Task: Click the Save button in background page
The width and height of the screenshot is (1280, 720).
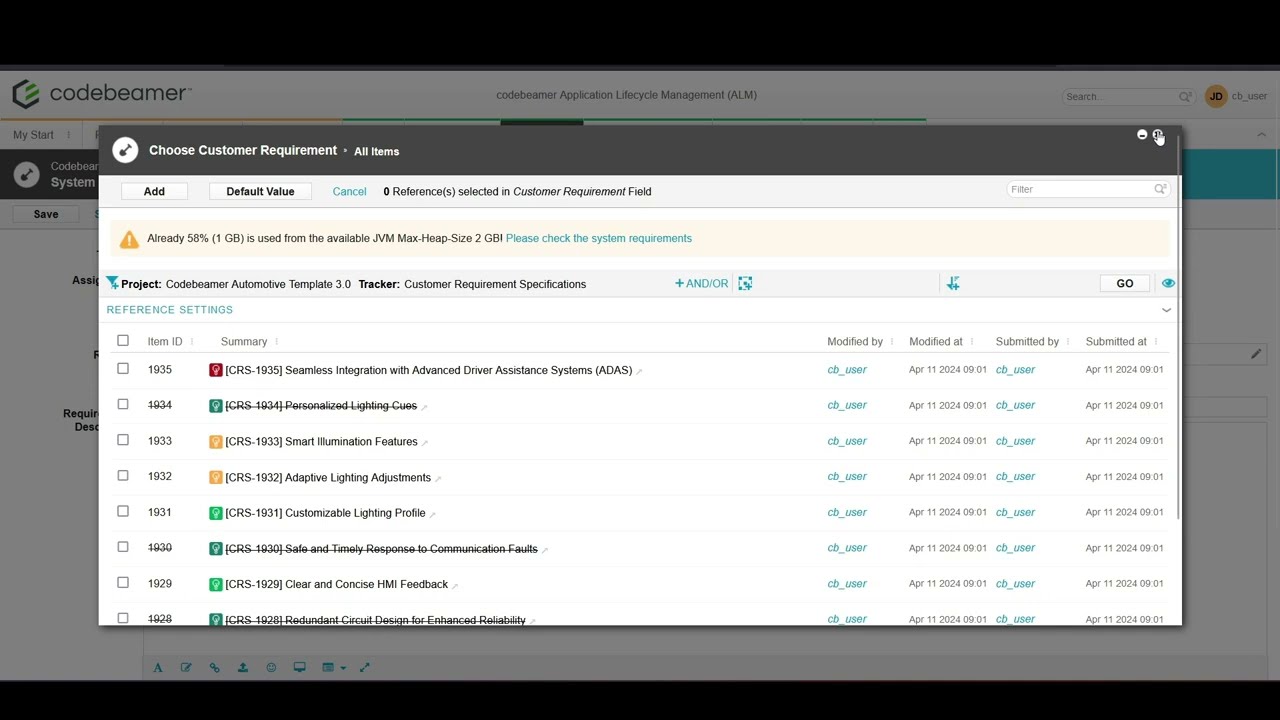Action: tap(46, 214)
